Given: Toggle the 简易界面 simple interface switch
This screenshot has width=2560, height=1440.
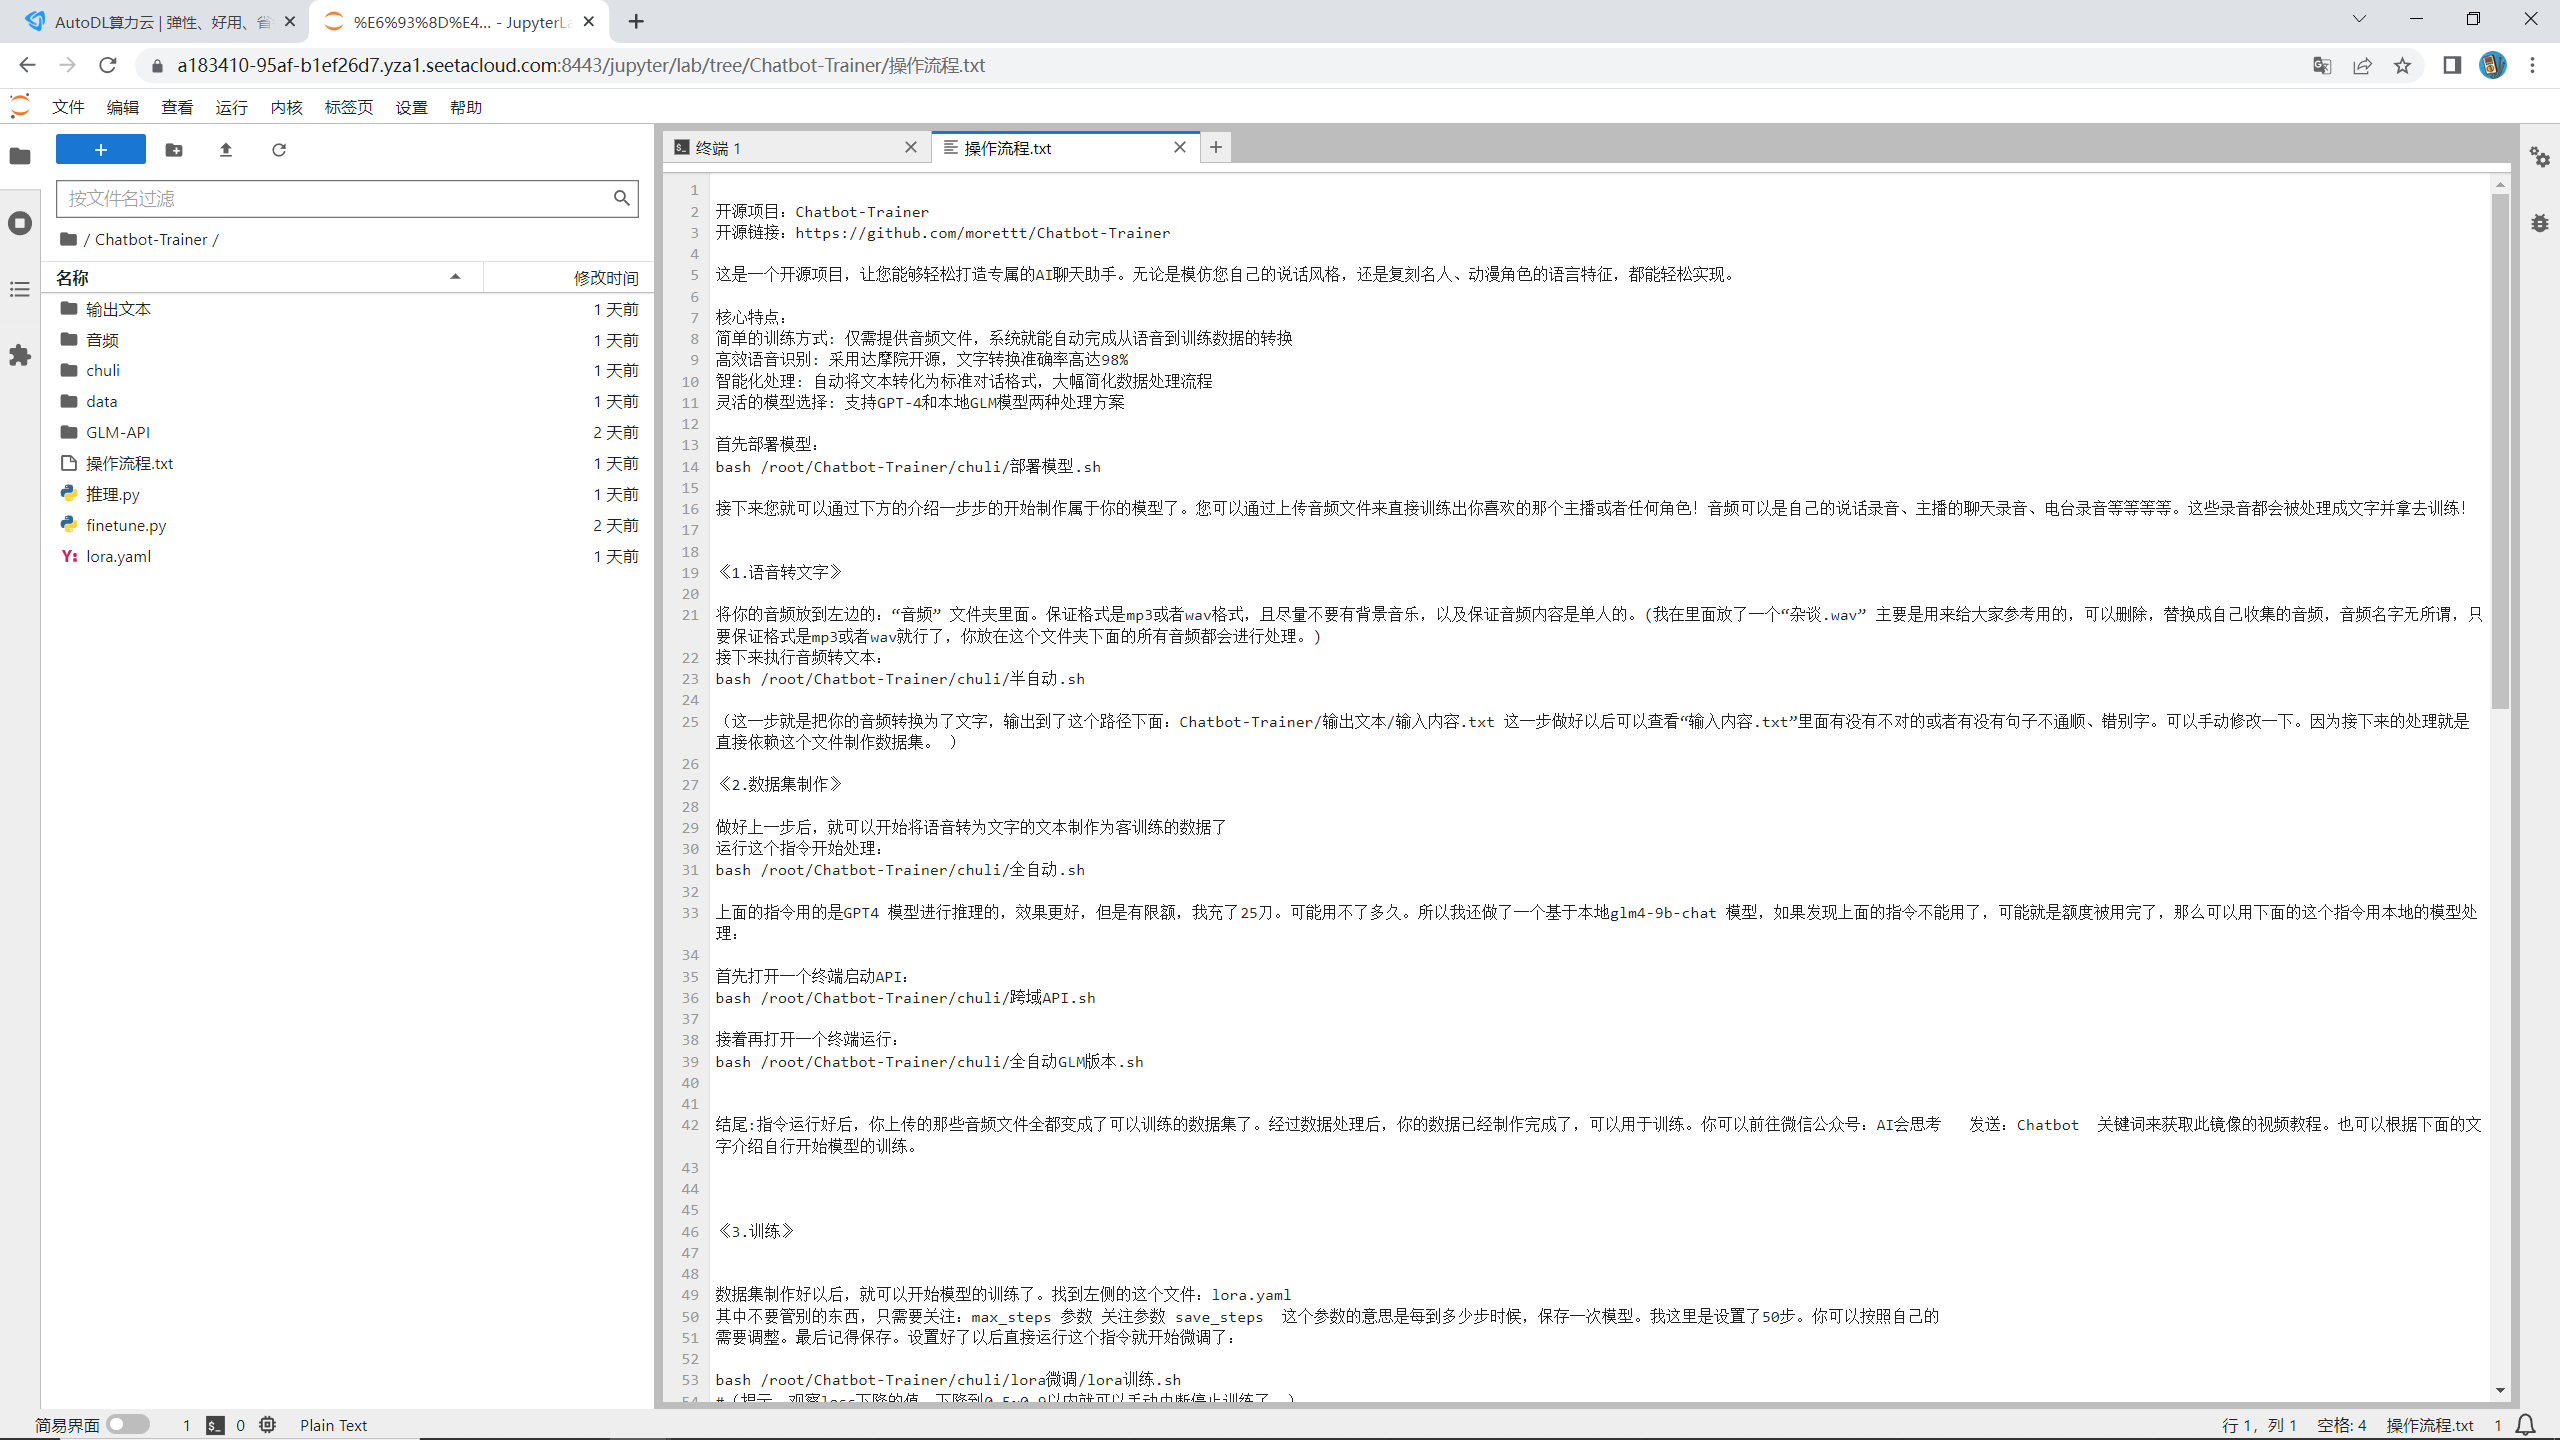Looking at the screenshot, I should 128,1424.
